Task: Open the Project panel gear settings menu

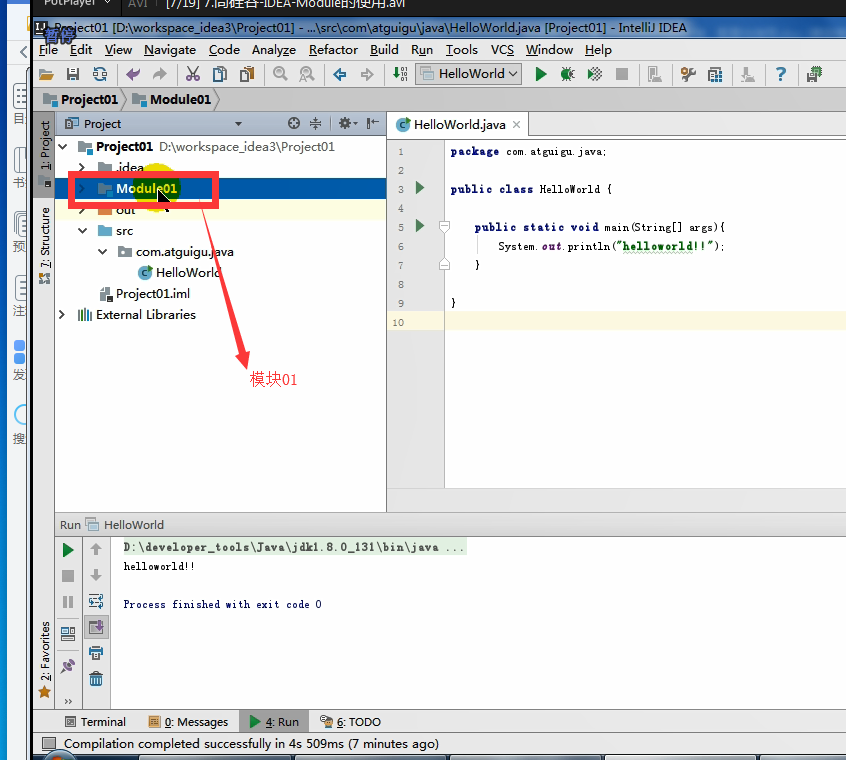Action: (x=347, y=124)
